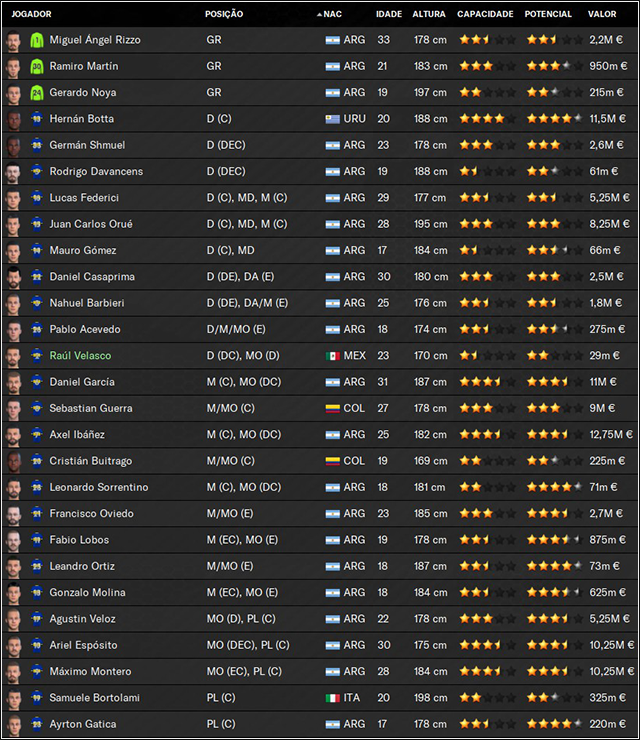Click Lucas Federici's position D (C), MD, M (C)
Image resolution: width=640 pixels, height=740 pixels.
click(x=247, y=198)
